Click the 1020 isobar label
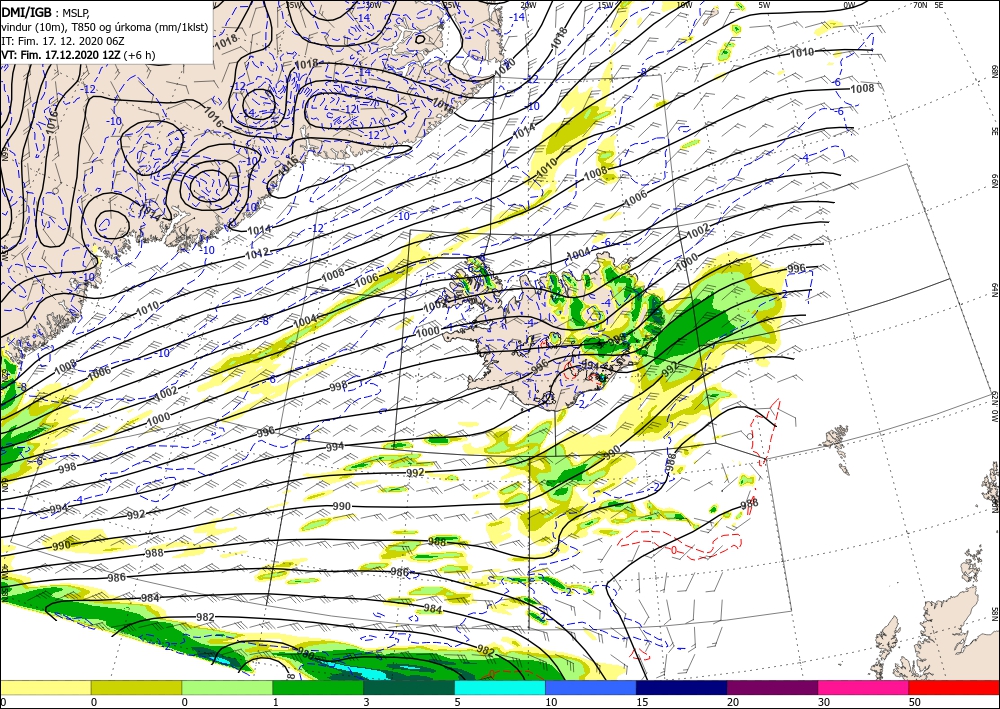1000x709 pixels. coord(506,67)
